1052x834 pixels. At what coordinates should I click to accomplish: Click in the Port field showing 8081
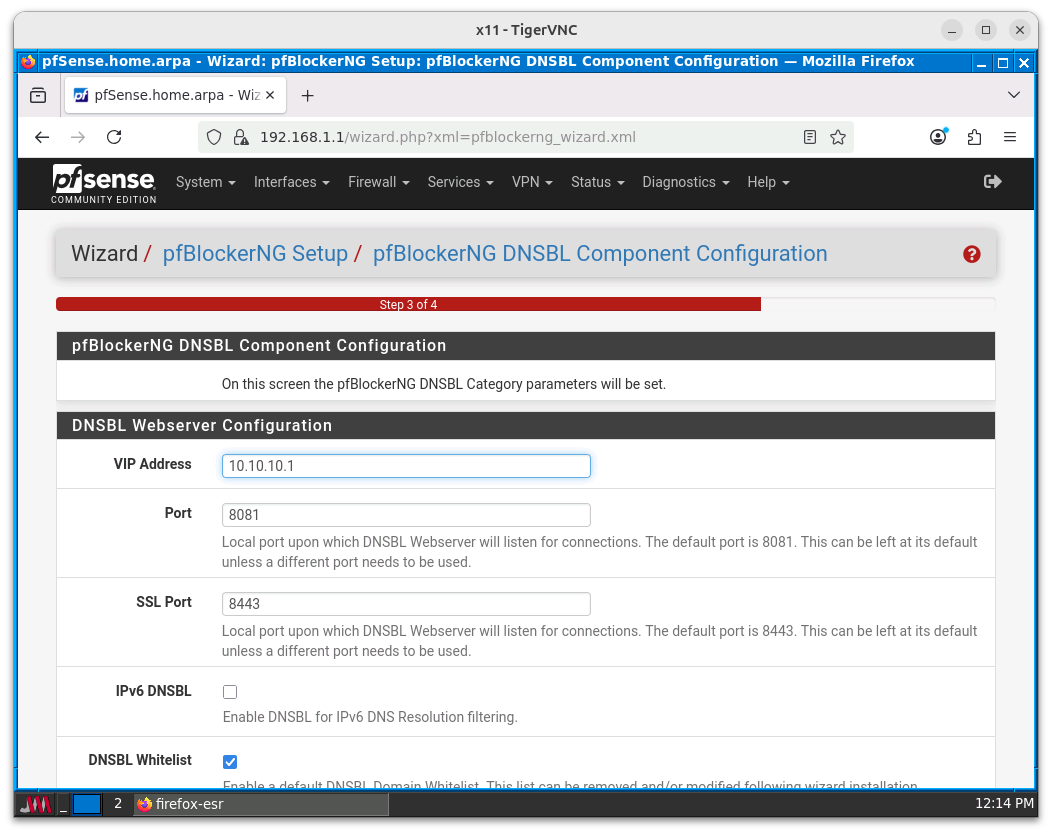coord(406,515)
